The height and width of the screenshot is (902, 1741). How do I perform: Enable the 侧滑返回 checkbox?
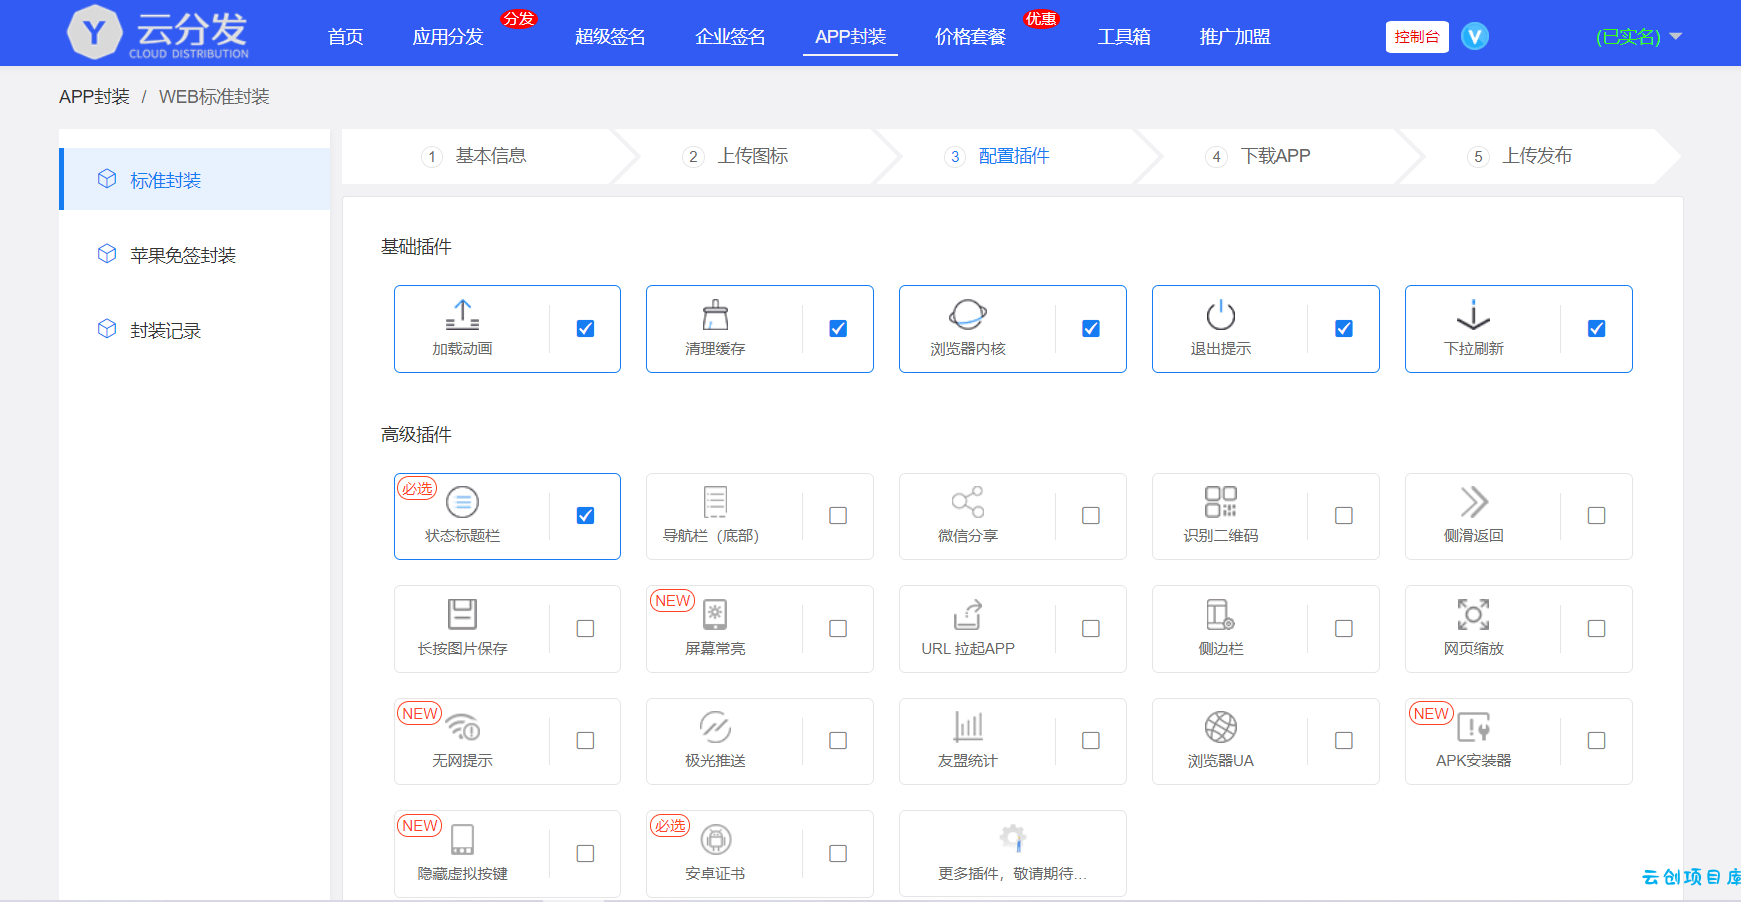coord(1597,515)
